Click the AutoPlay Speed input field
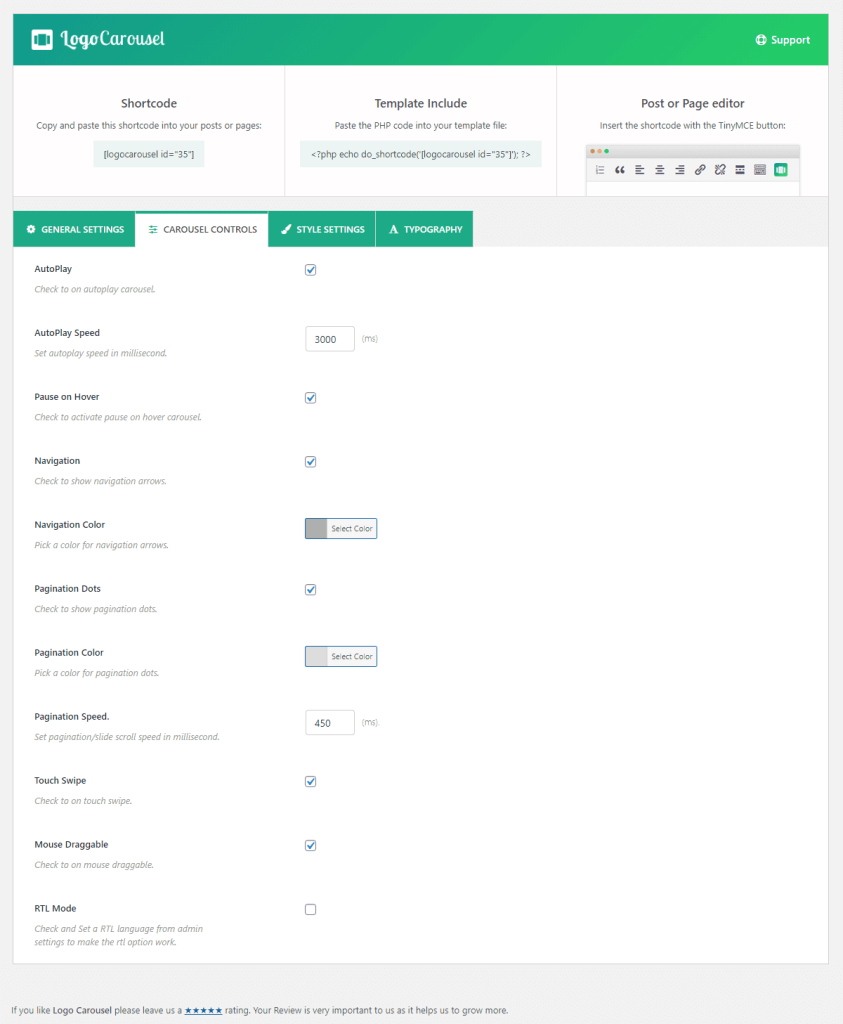The height and width of the screenshot is (1024, 843). point(330,338)
